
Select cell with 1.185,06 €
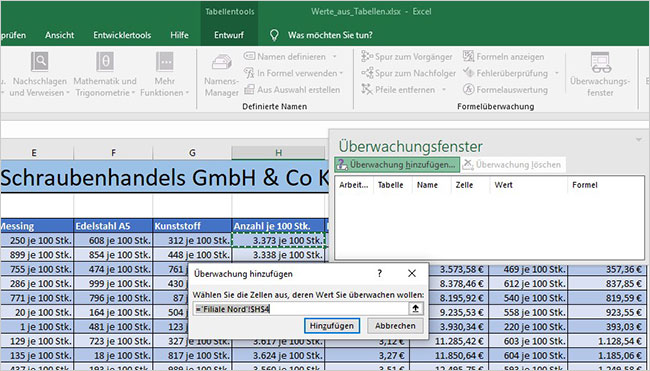point(607,356)
